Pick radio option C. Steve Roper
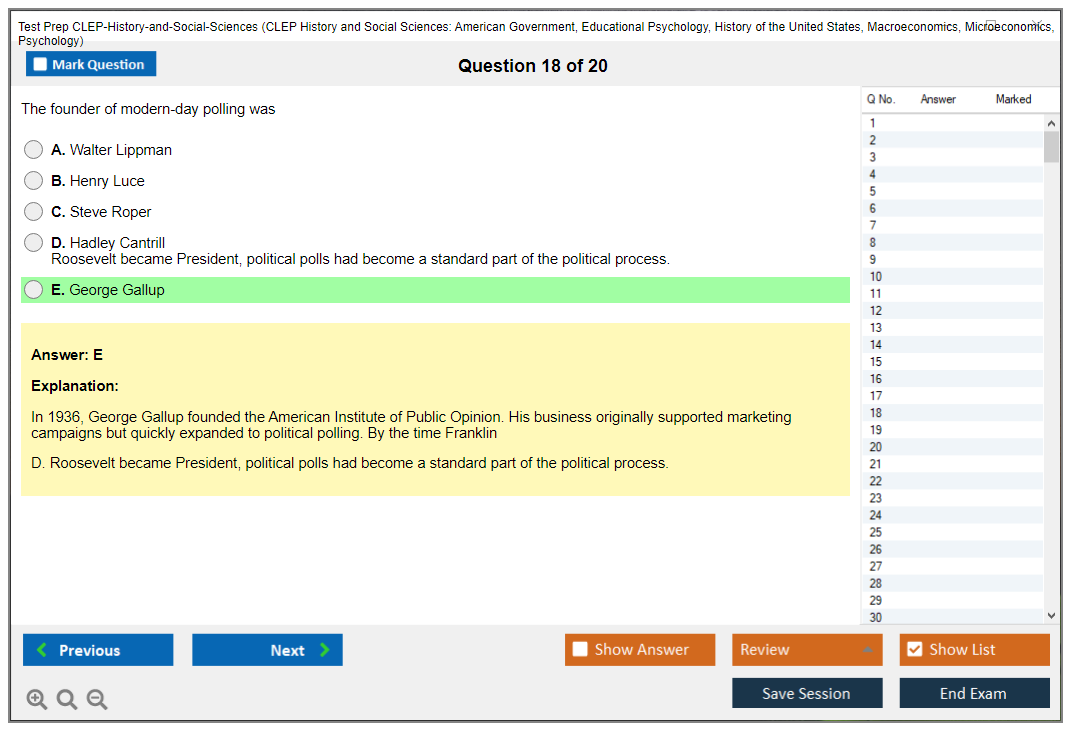Screen dimensions: 1075x735 34,212
